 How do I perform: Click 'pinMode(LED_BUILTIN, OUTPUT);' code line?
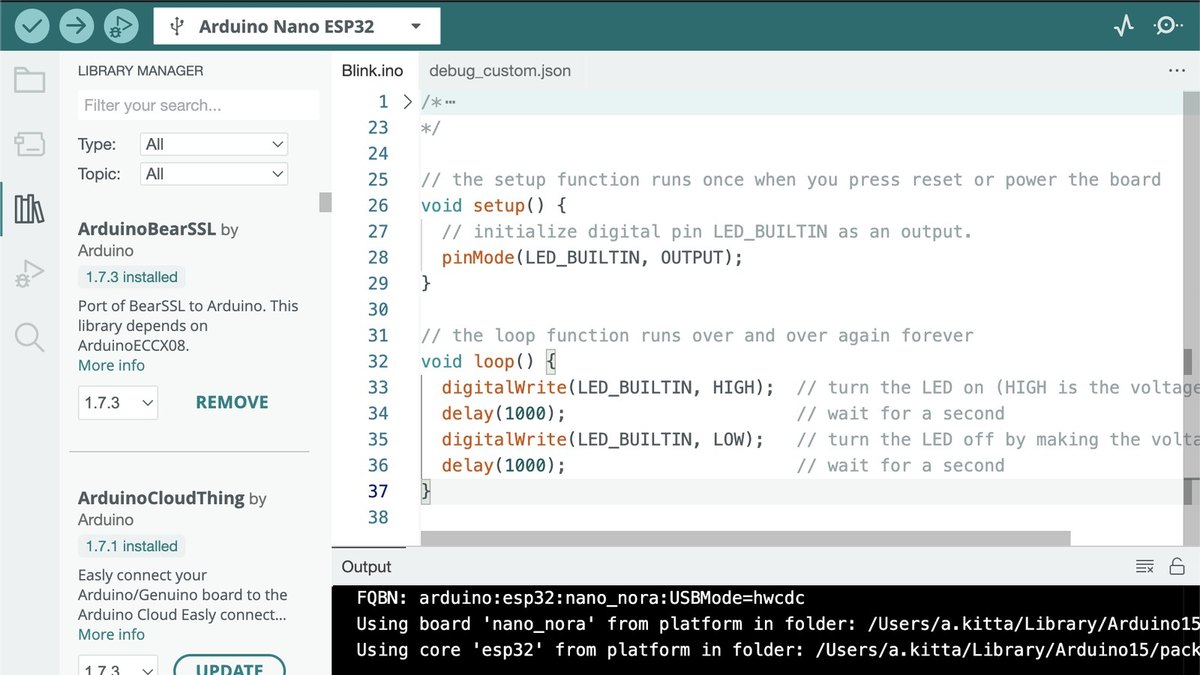[593, 258]
